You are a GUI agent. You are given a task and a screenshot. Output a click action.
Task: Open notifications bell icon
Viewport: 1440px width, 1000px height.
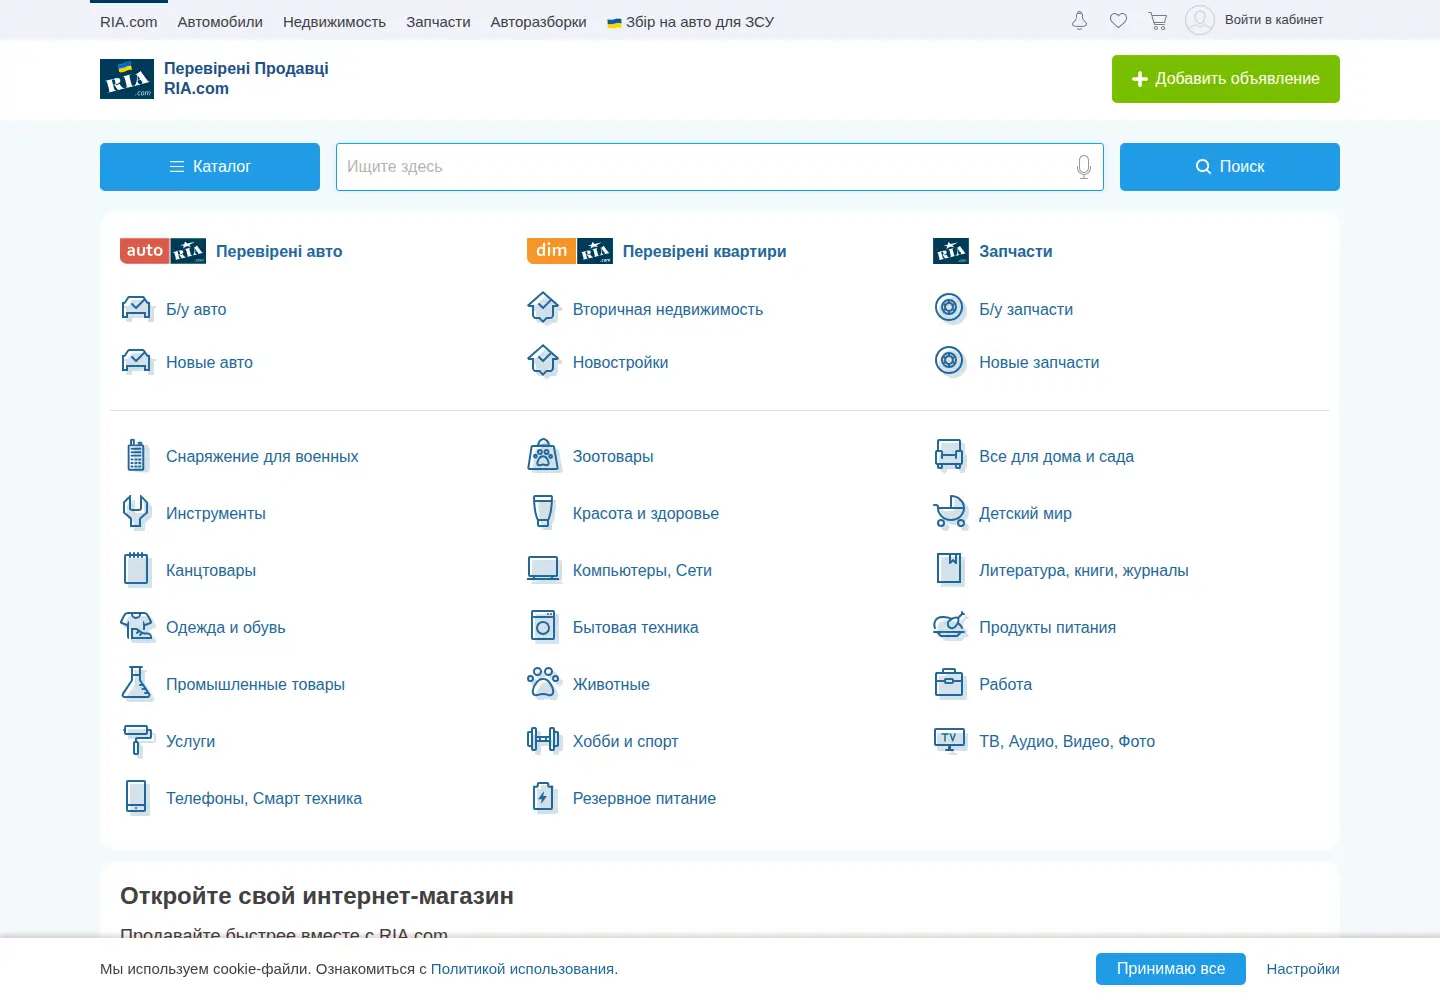pyautogui.click(x=1079, y=20)
